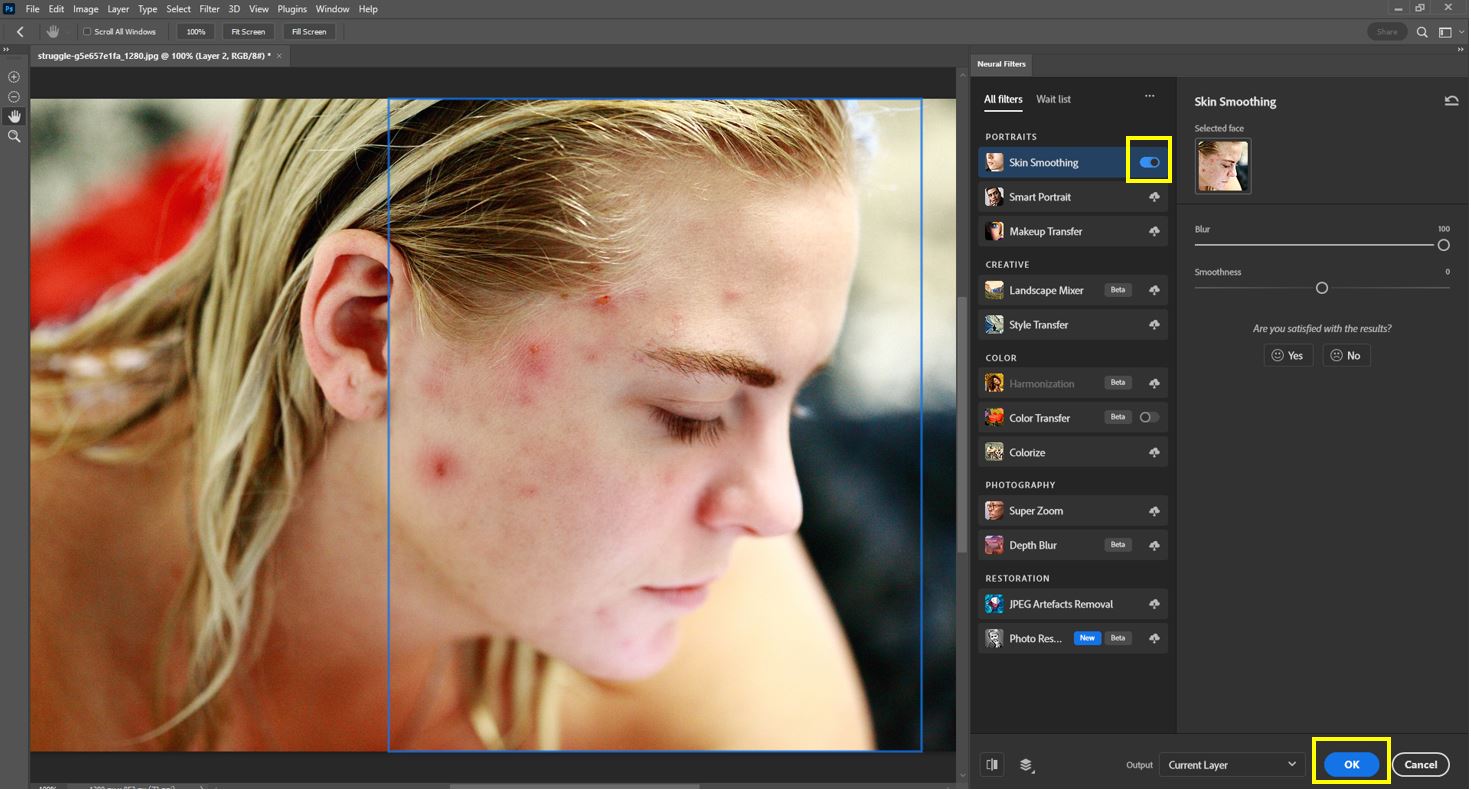
Task: Open the workspace switcher icon
Action: [x=1445, y=32]
